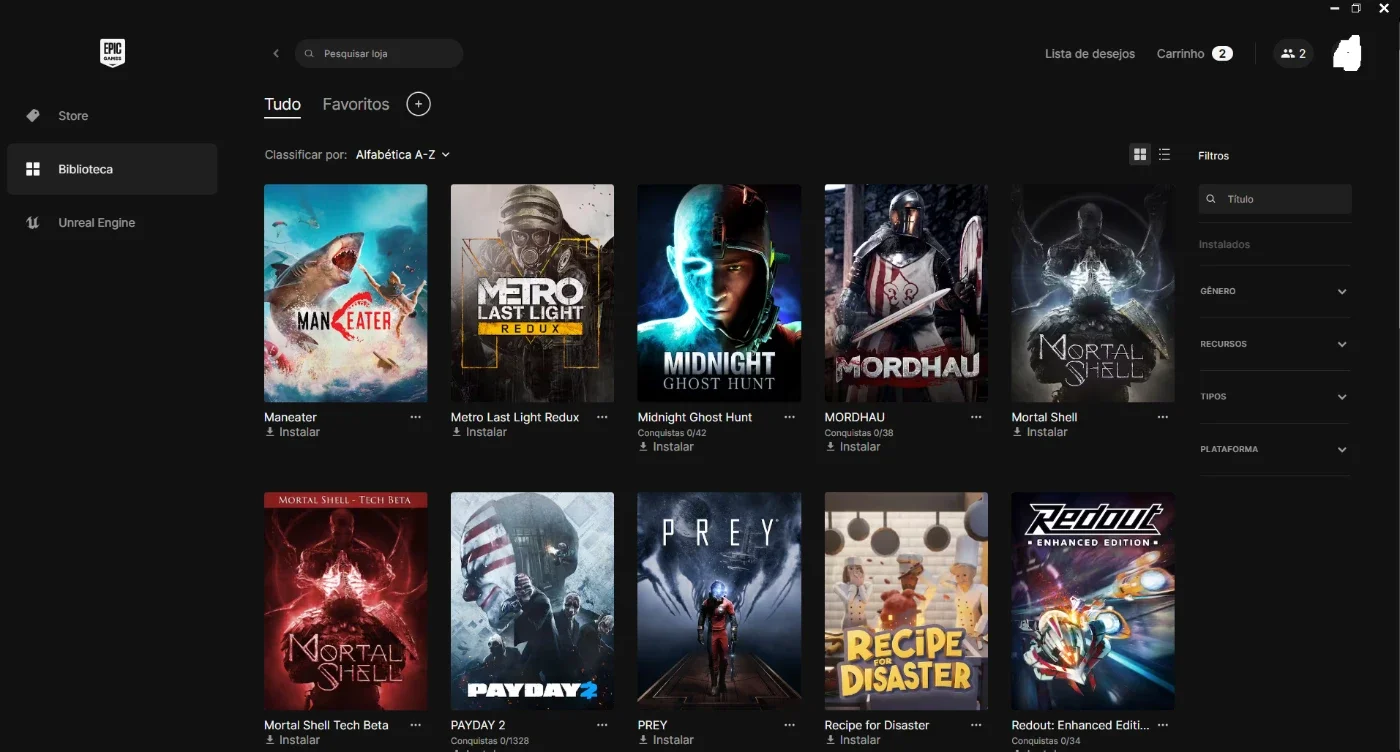Open the Recipe for Disaster cover

906,601
